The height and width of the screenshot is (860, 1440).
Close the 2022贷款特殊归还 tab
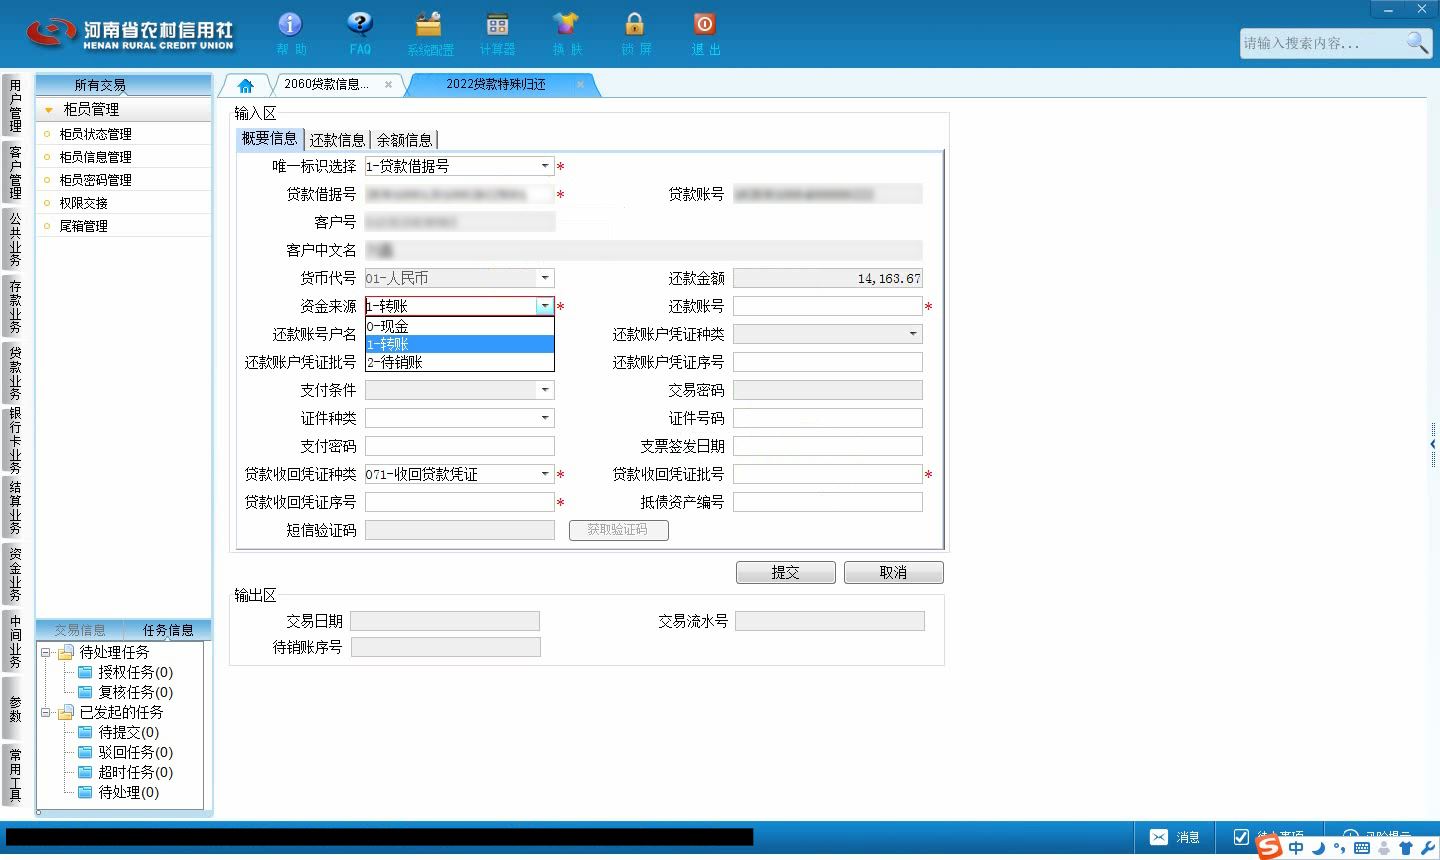point(580,85)
